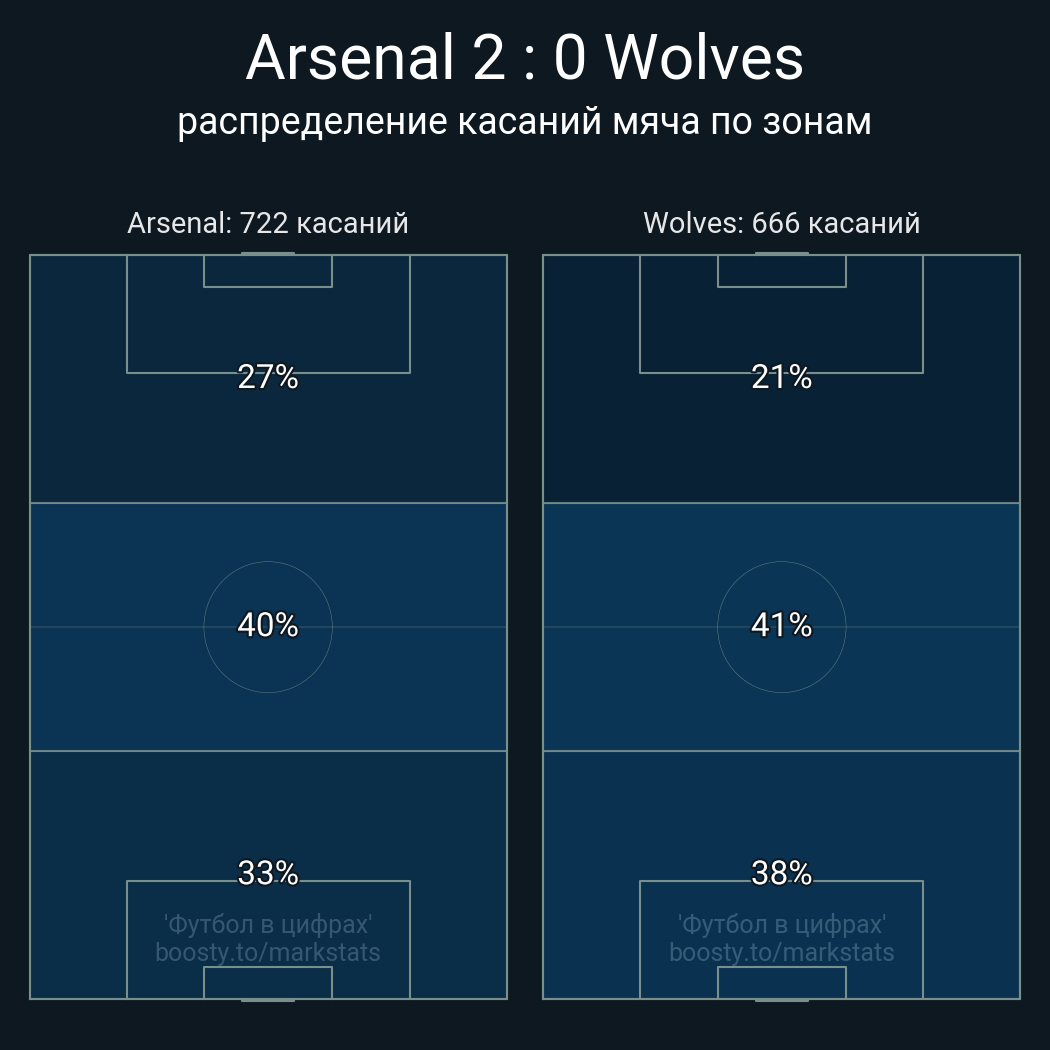Click Wolves' 38% defensive zone label

pyautogui.click(x=781, y=873)
